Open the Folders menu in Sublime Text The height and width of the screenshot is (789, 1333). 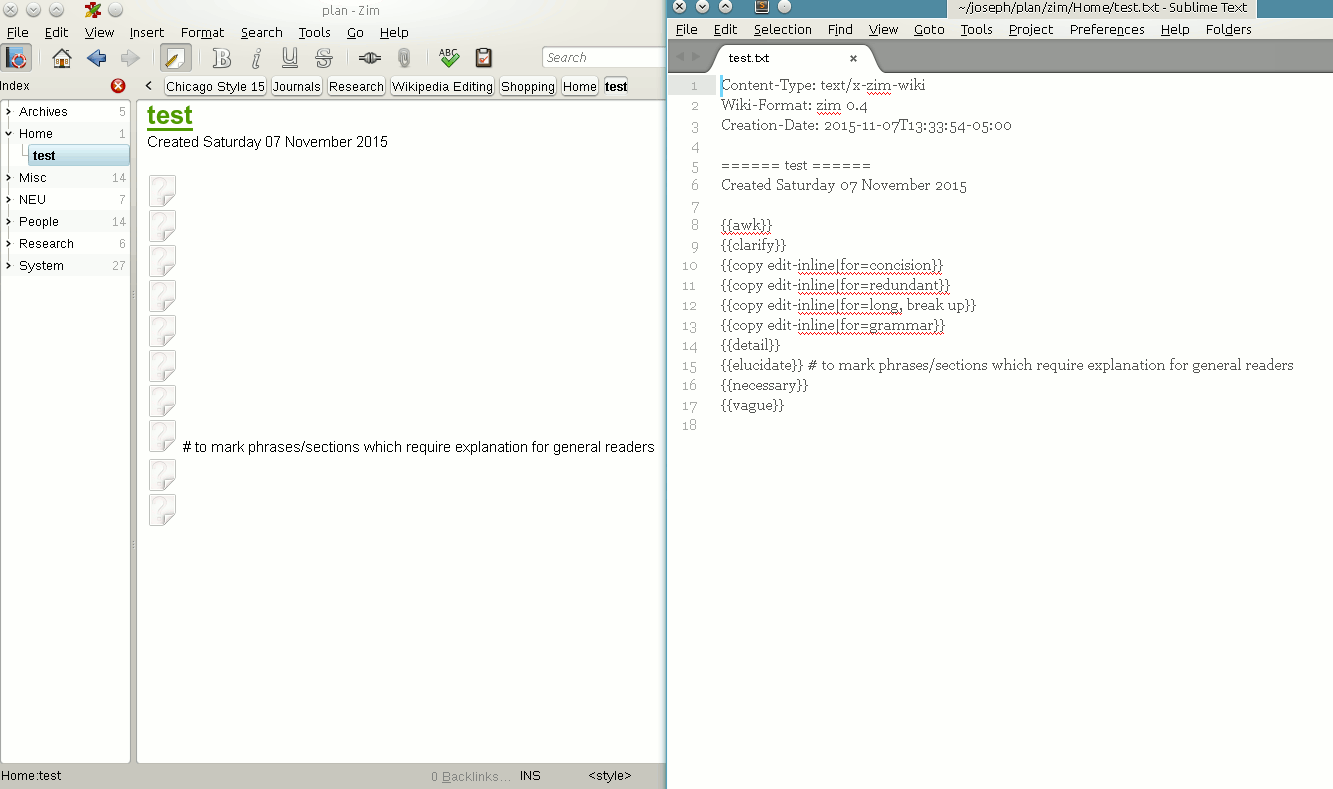tap(1229, 30)
